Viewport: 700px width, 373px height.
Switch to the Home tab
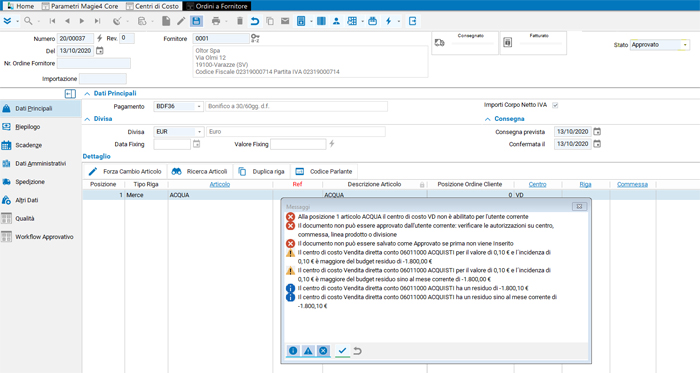click(20, 6)
